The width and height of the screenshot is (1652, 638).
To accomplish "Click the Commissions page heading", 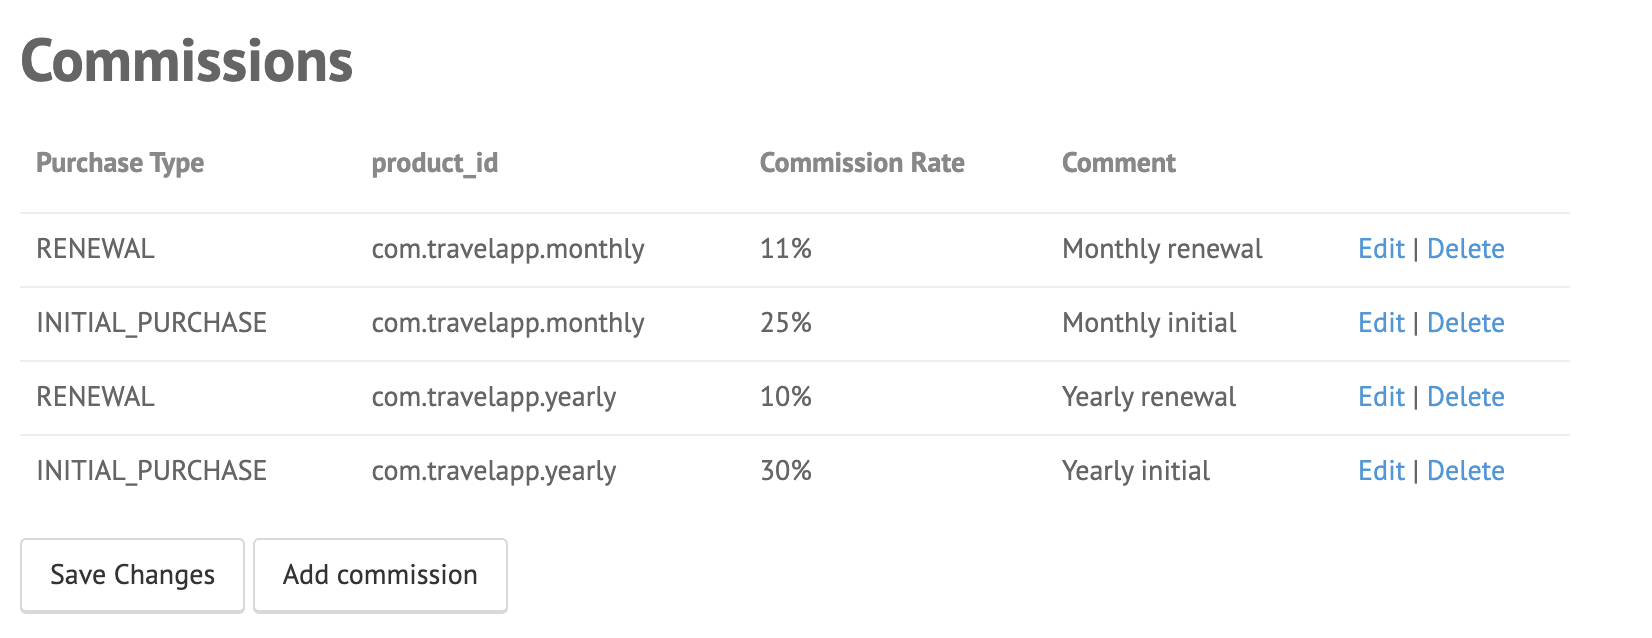I will click(x=187, y=62).
